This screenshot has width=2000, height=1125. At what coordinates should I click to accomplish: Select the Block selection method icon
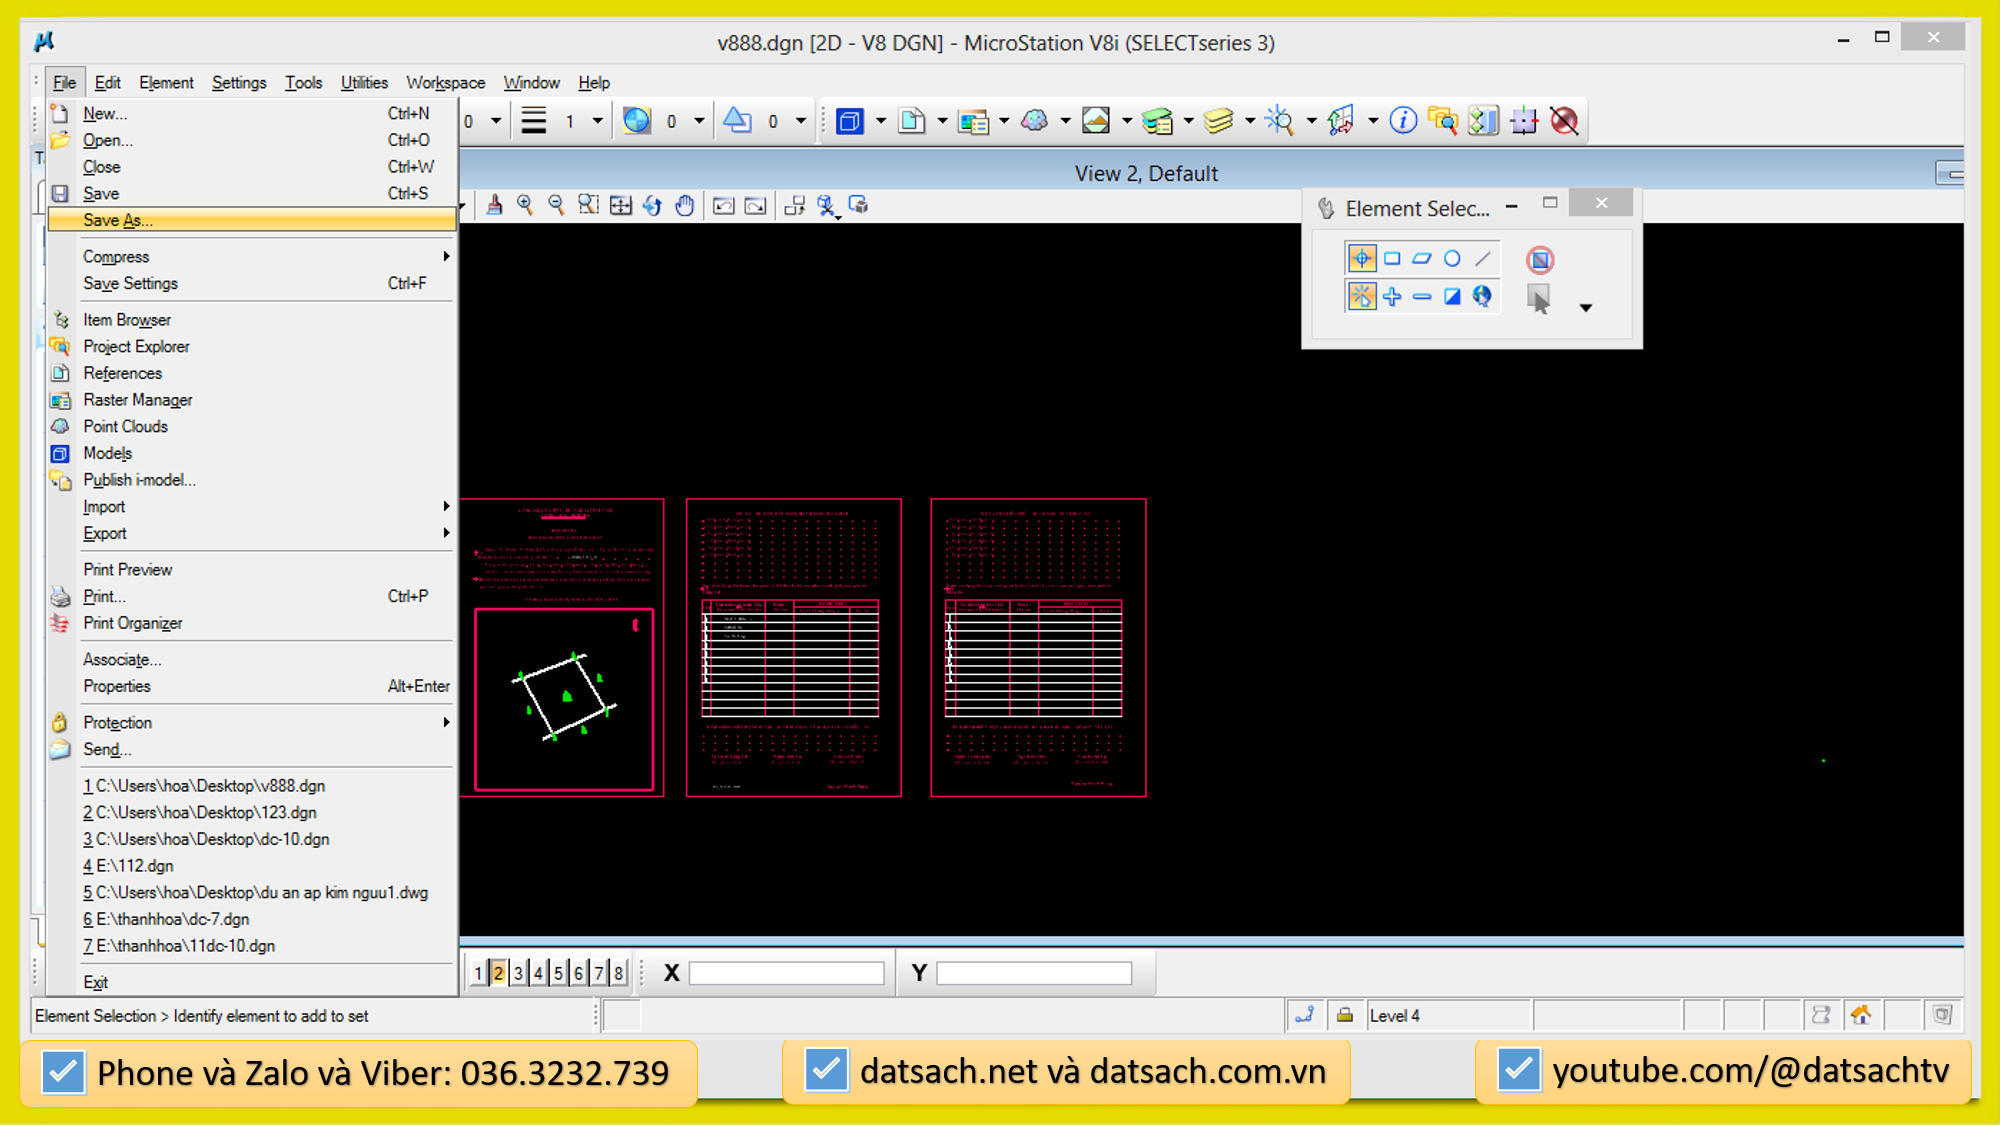point(1392,259)
